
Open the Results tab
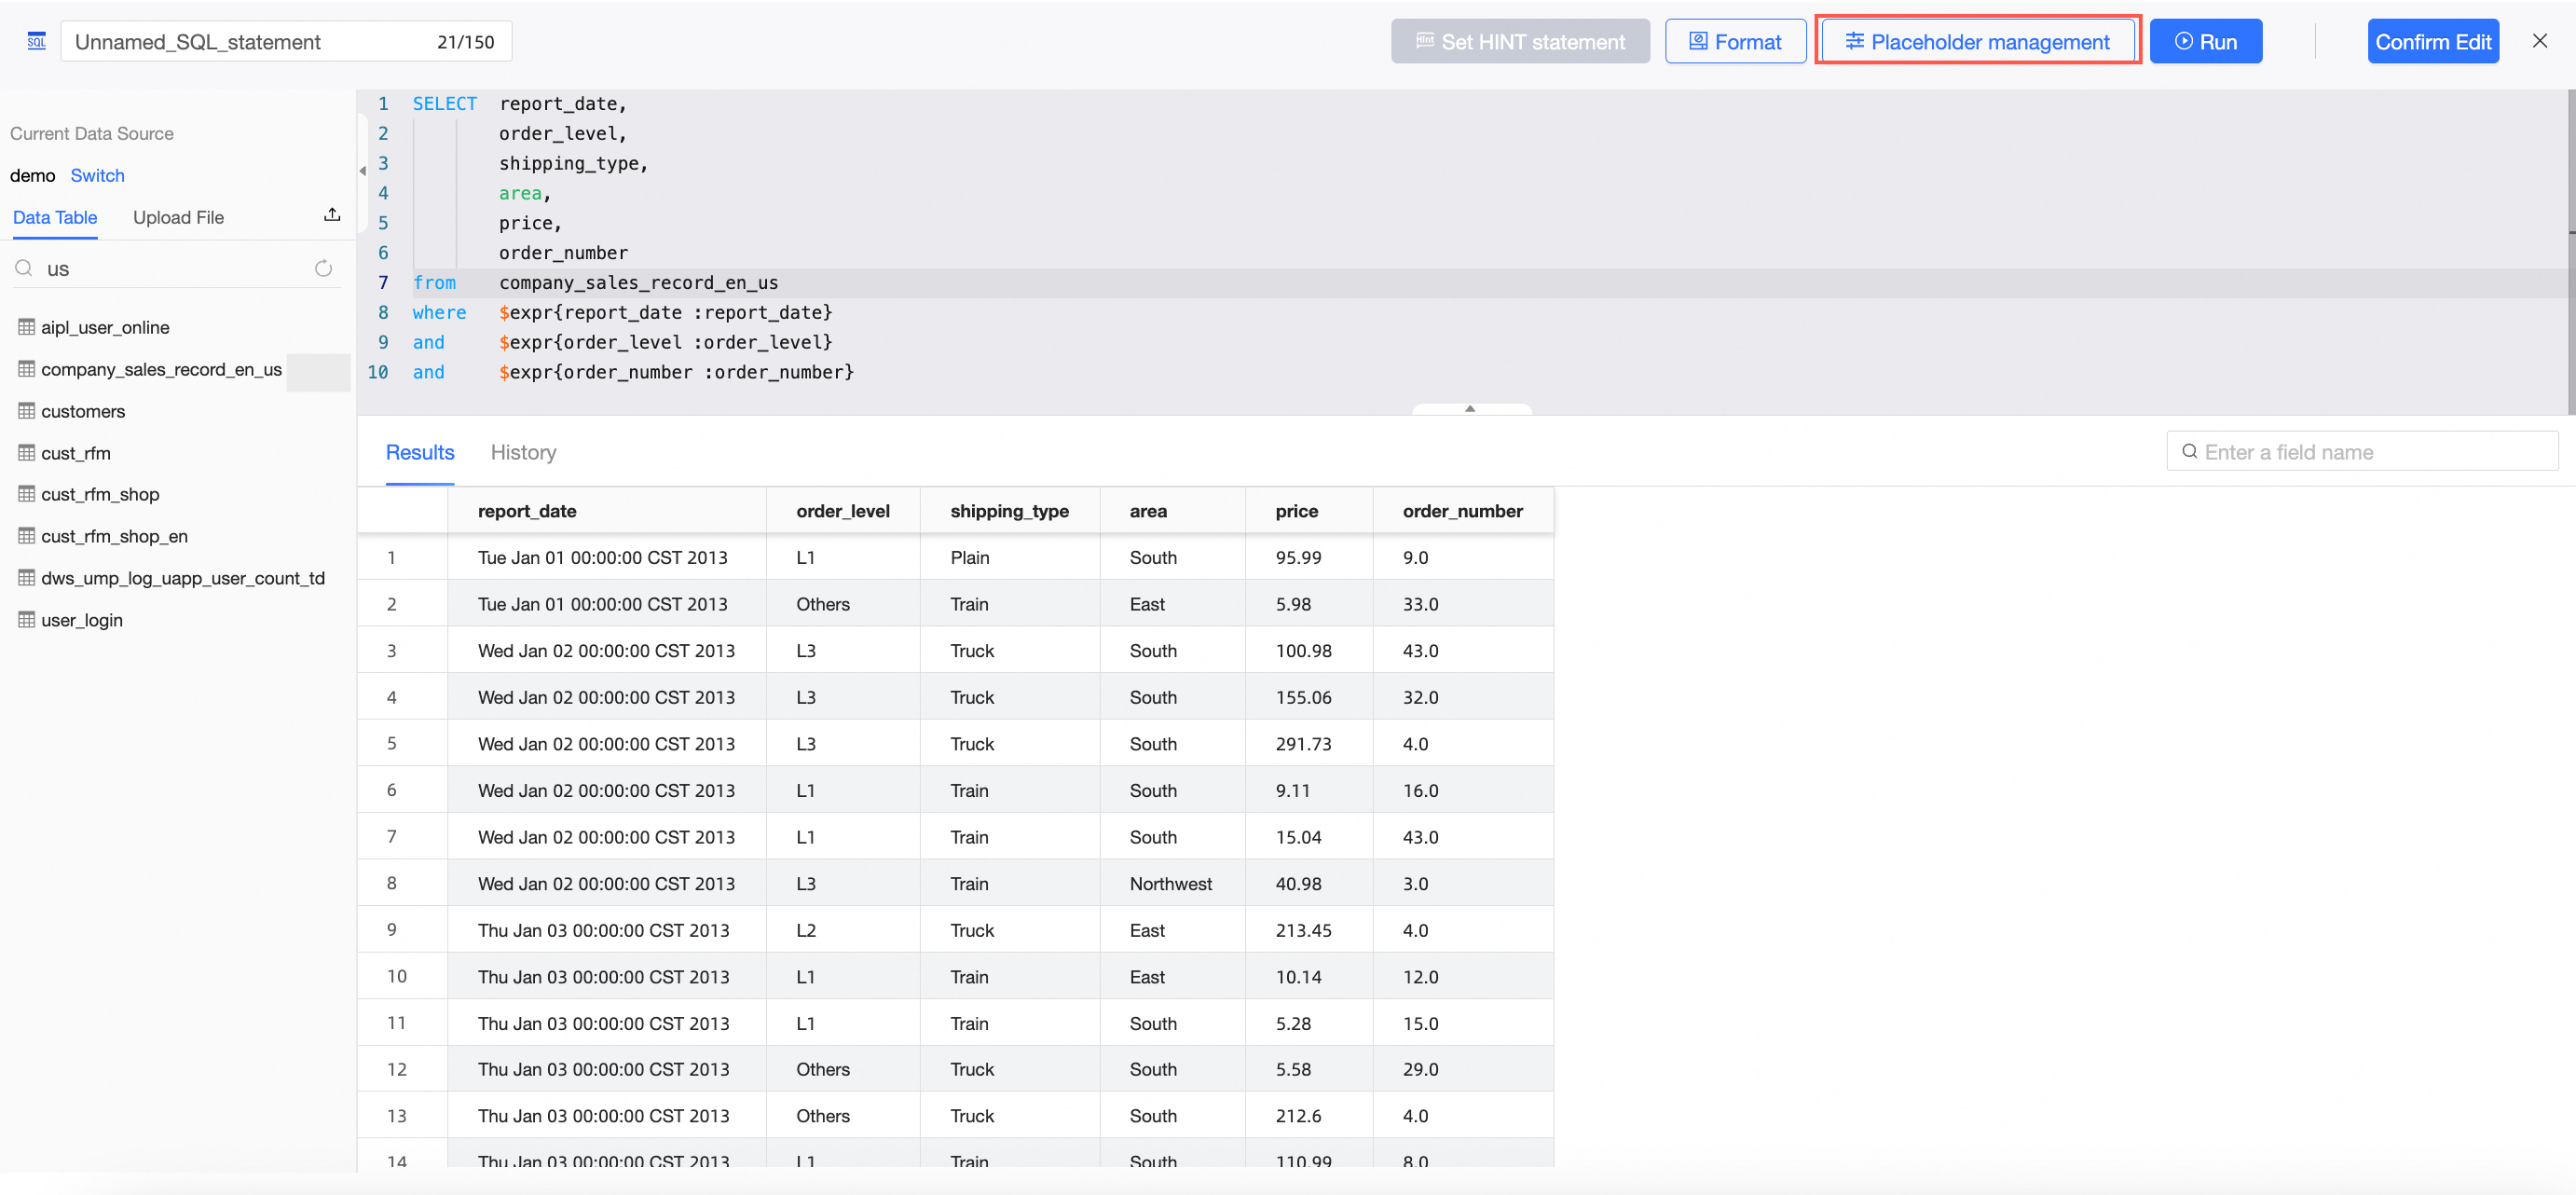(x=420, y=452)
